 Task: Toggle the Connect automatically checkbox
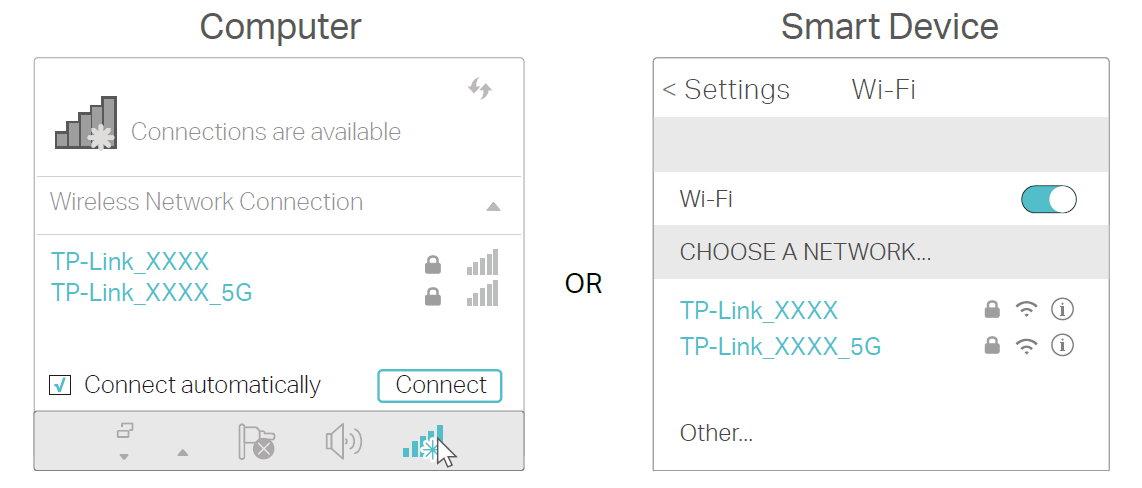coord(60,385)
